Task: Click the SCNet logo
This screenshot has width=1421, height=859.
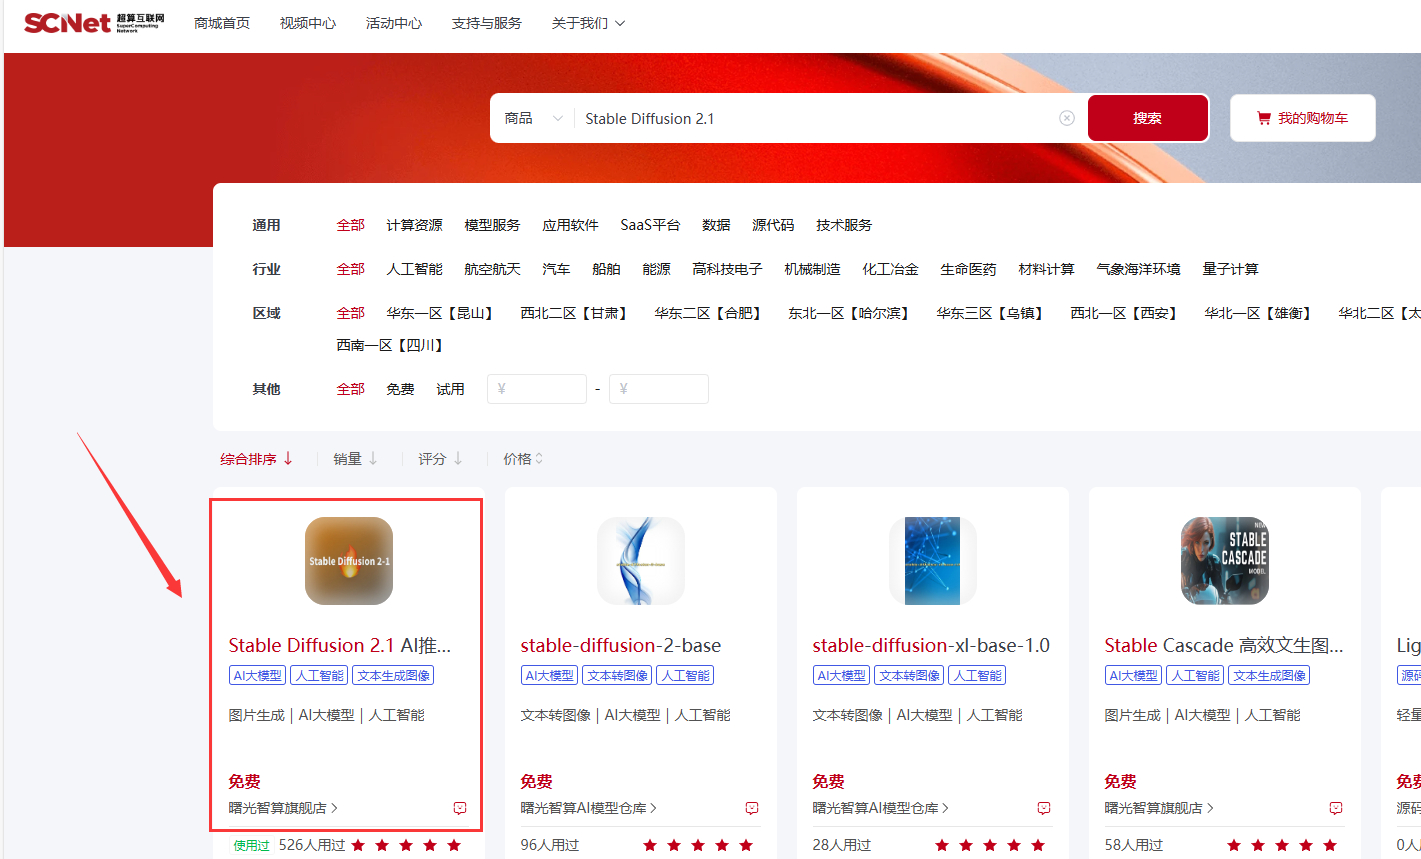Action: pos(94,23)
